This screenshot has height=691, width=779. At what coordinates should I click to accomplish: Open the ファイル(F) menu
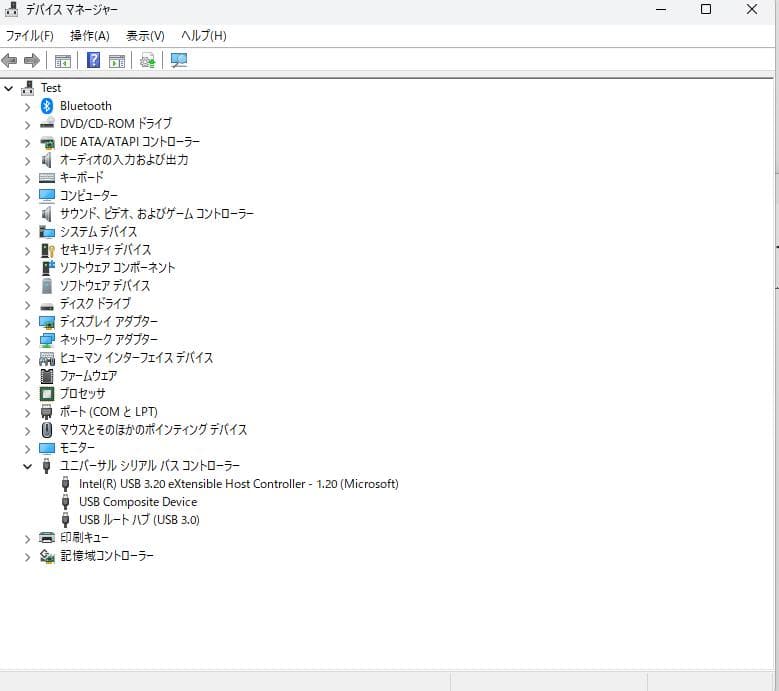29,36
